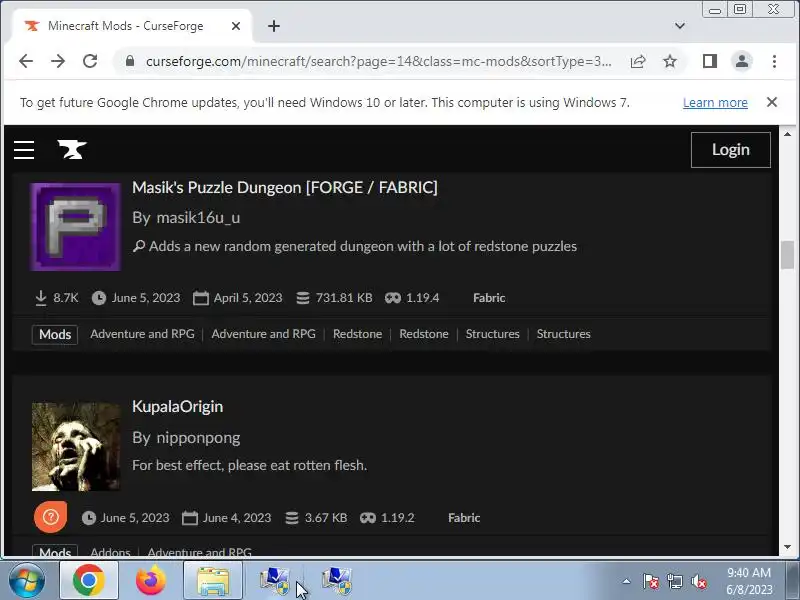Click the file size icon beside 731.81 KB

pos(303,298)
